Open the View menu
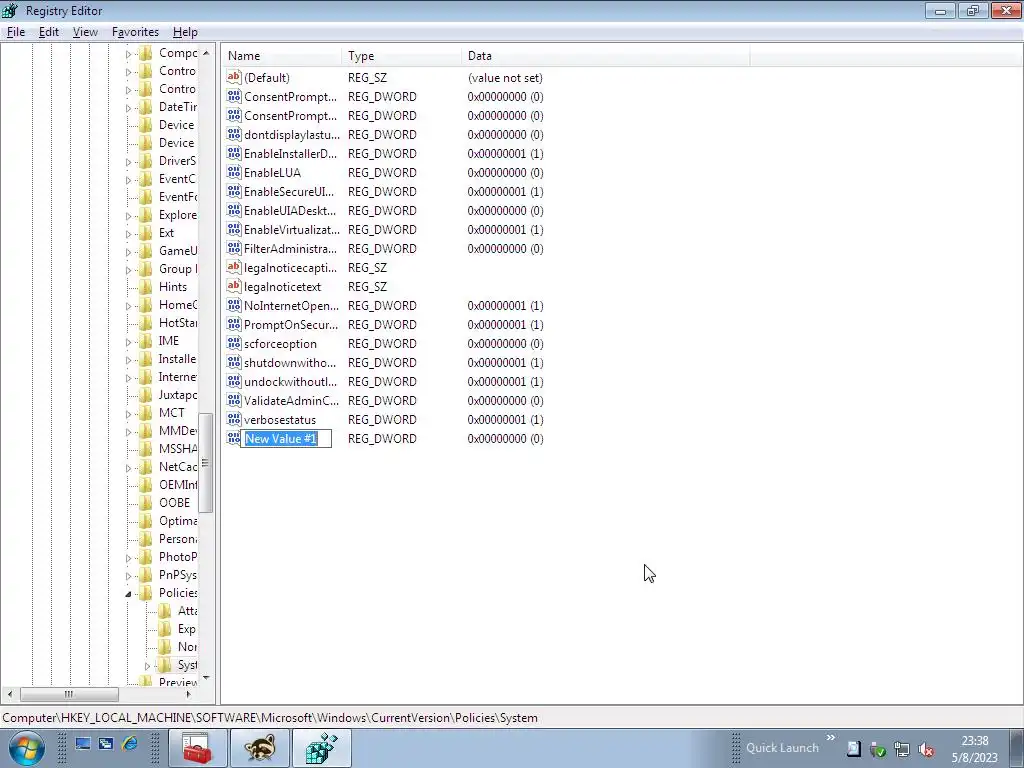Screen dimensions: 1024x768 click(85, 32)
